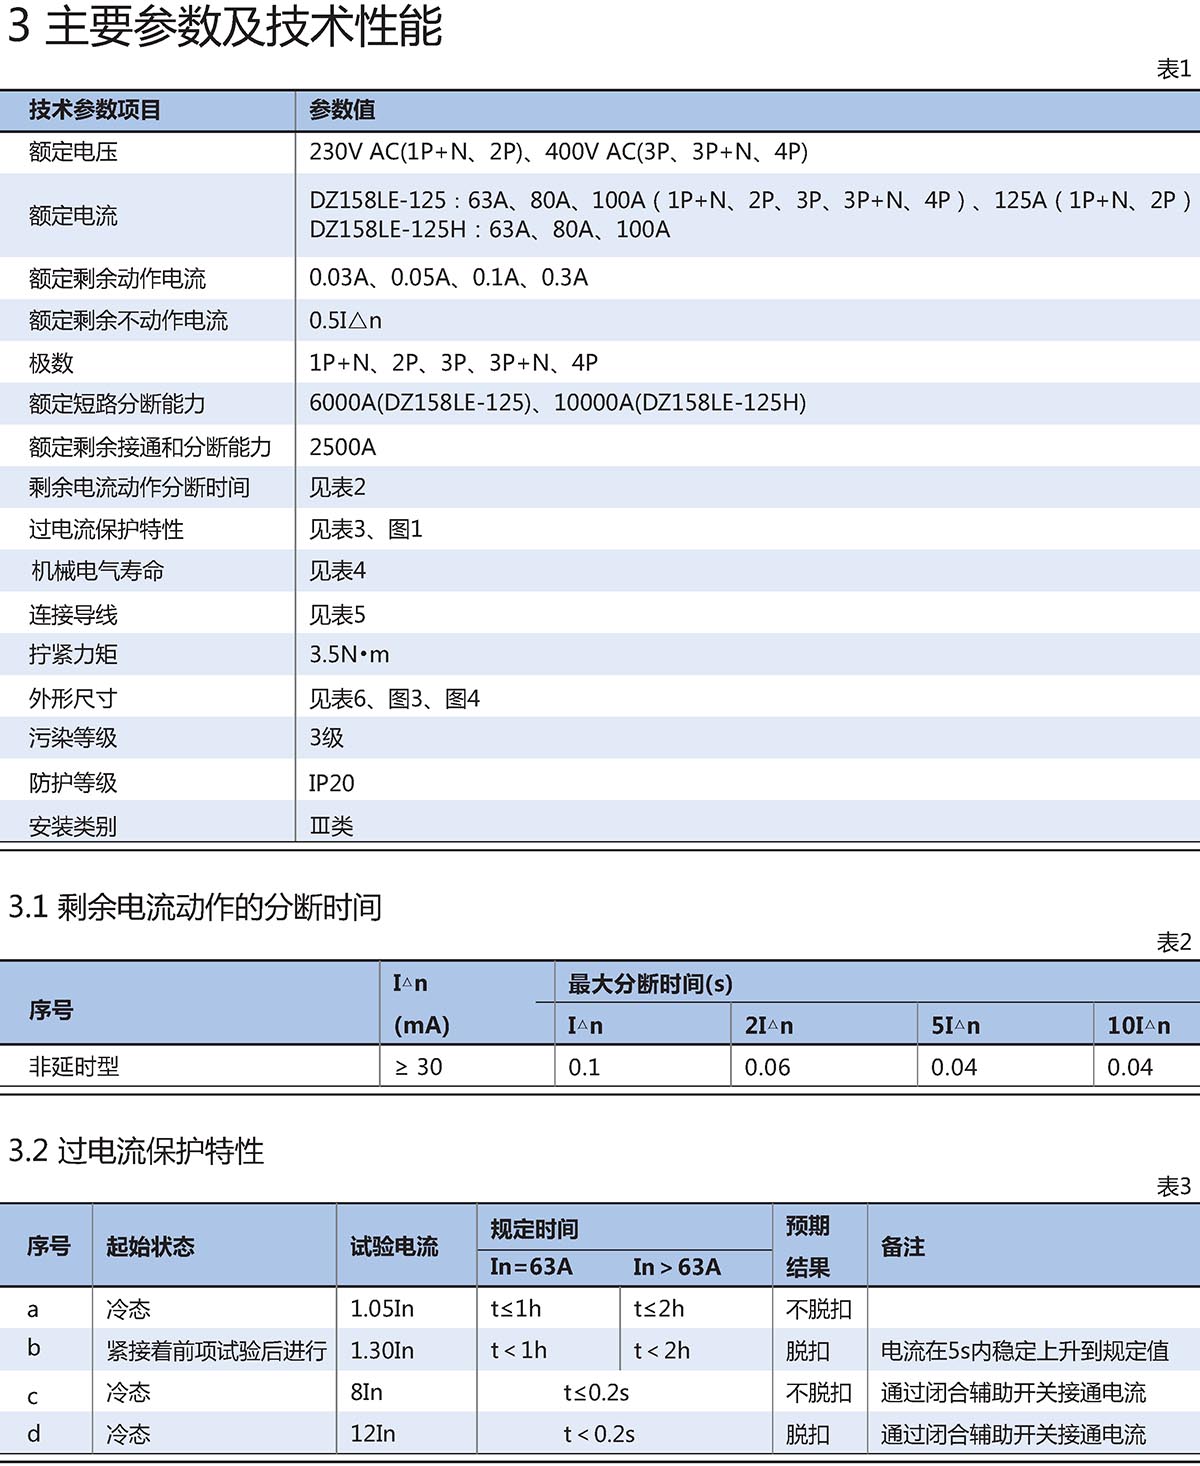Click the IP20 protection grade value
Screen dimensions: 1200x1466
tap(331, 783)
